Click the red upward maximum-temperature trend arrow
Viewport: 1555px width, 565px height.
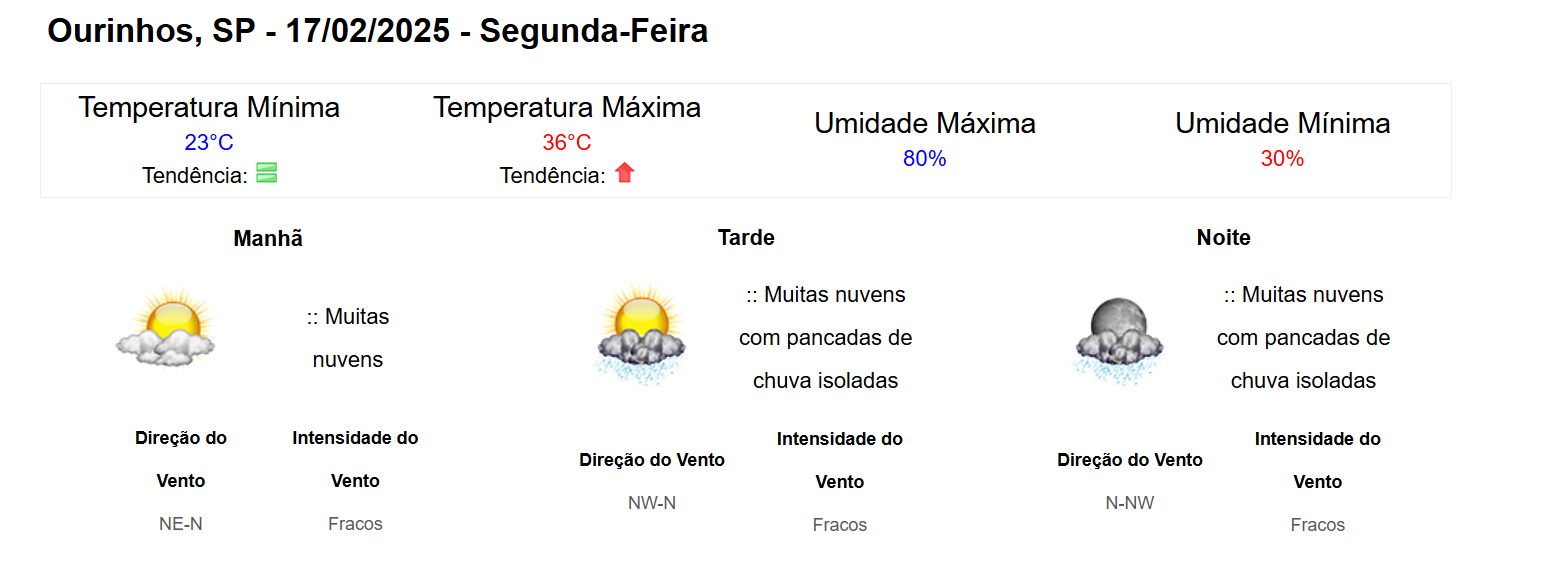[624, 173]
